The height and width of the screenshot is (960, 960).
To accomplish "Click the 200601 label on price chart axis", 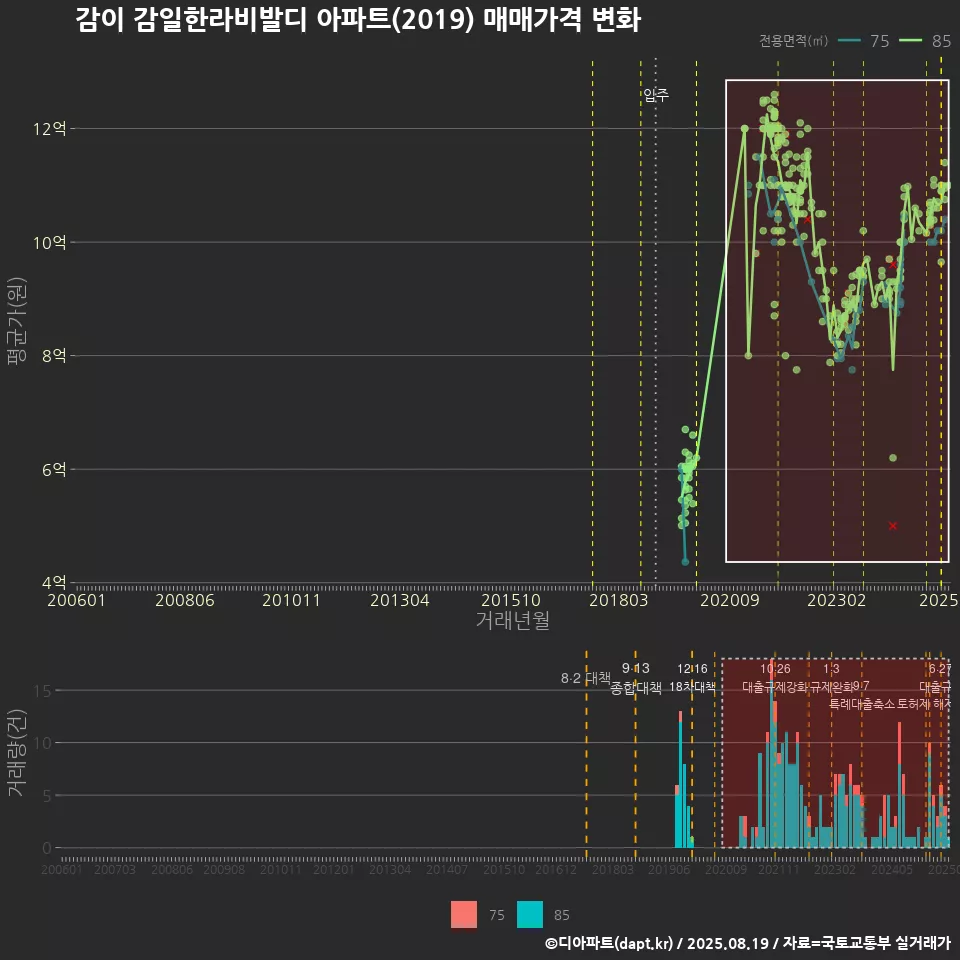I will pyautogui.click(x=77, y=600).
